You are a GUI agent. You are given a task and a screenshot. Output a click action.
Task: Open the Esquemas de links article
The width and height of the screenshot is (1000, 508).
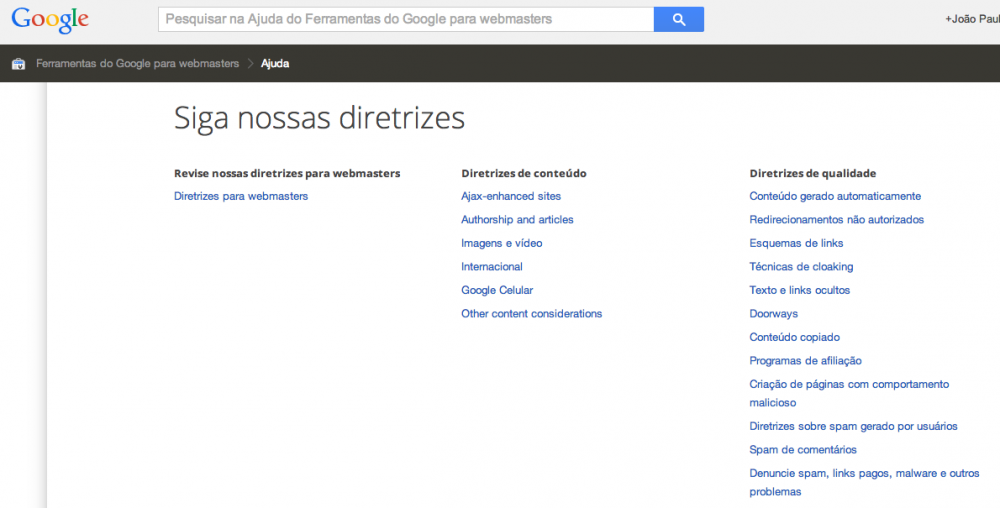[796, 243]
